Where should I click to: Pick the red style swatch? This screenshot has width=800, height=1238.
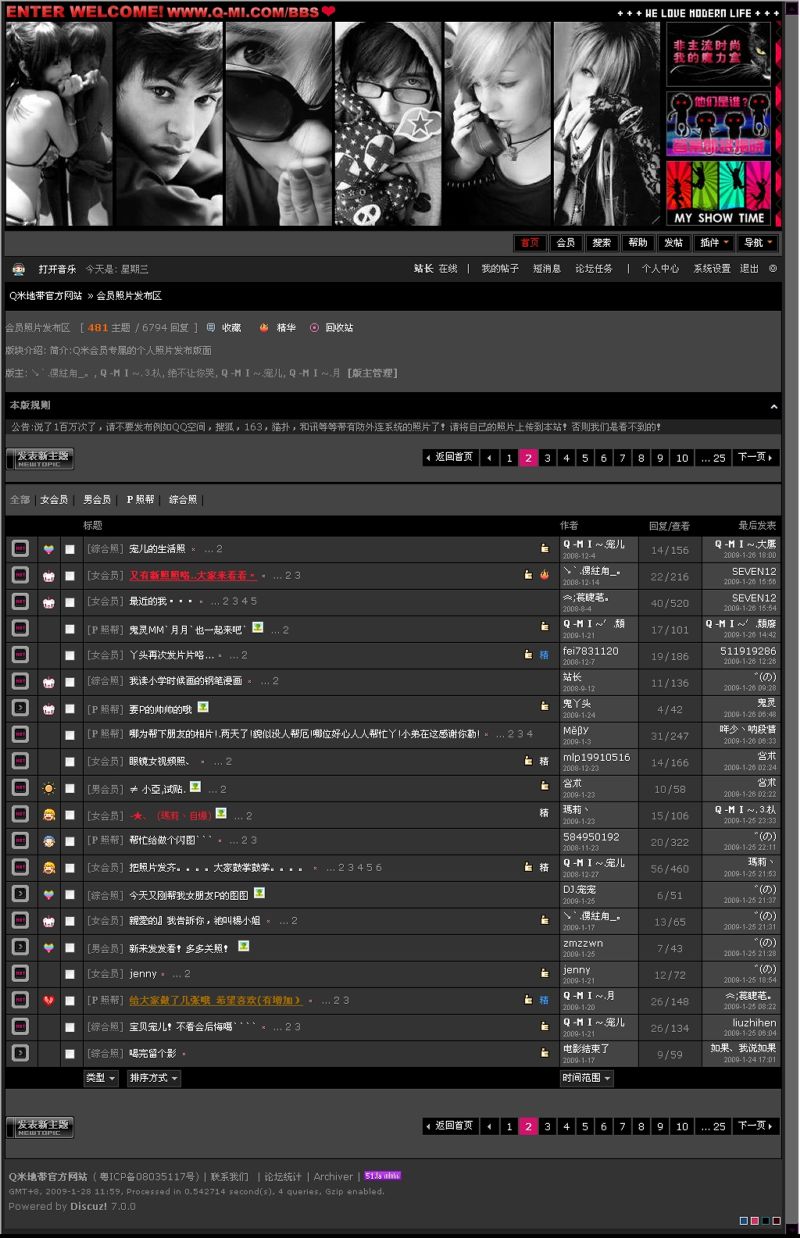[x=776, y=1221]
